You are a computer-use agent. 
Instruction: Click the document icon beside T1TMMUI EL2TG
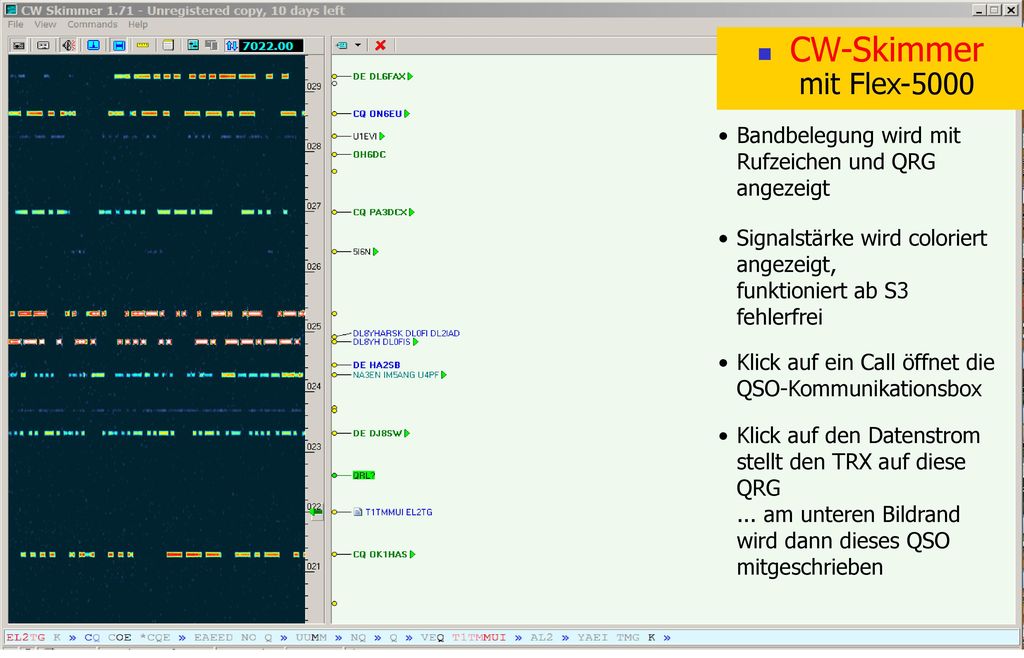pyautogui.click(x=358, y=512)
